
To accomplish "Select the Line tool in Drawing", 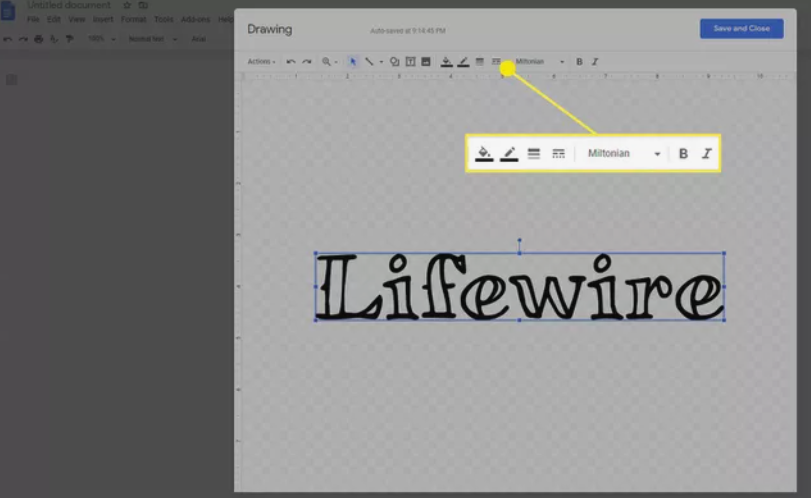I will 369,62.
